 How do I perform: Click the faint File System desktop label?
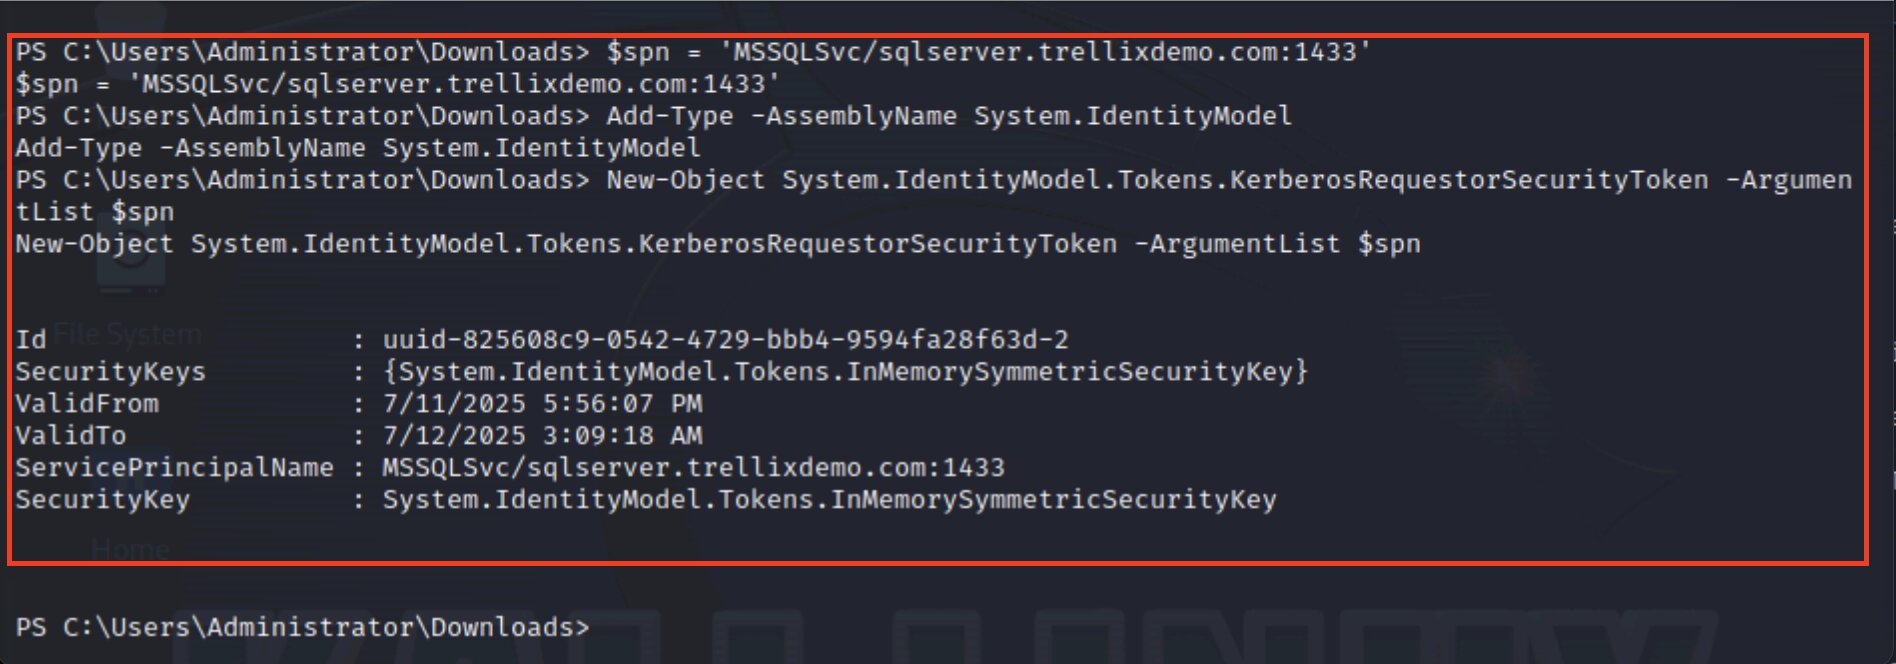click(128, 334)
